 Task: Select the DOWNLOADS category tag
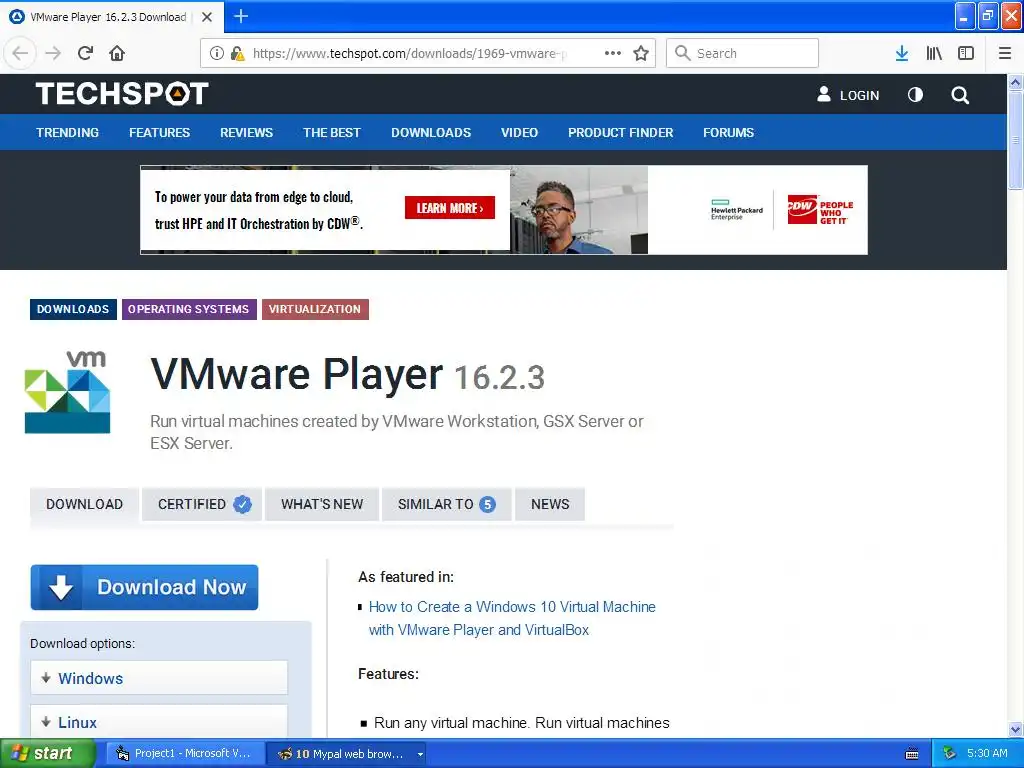[73, 309]
